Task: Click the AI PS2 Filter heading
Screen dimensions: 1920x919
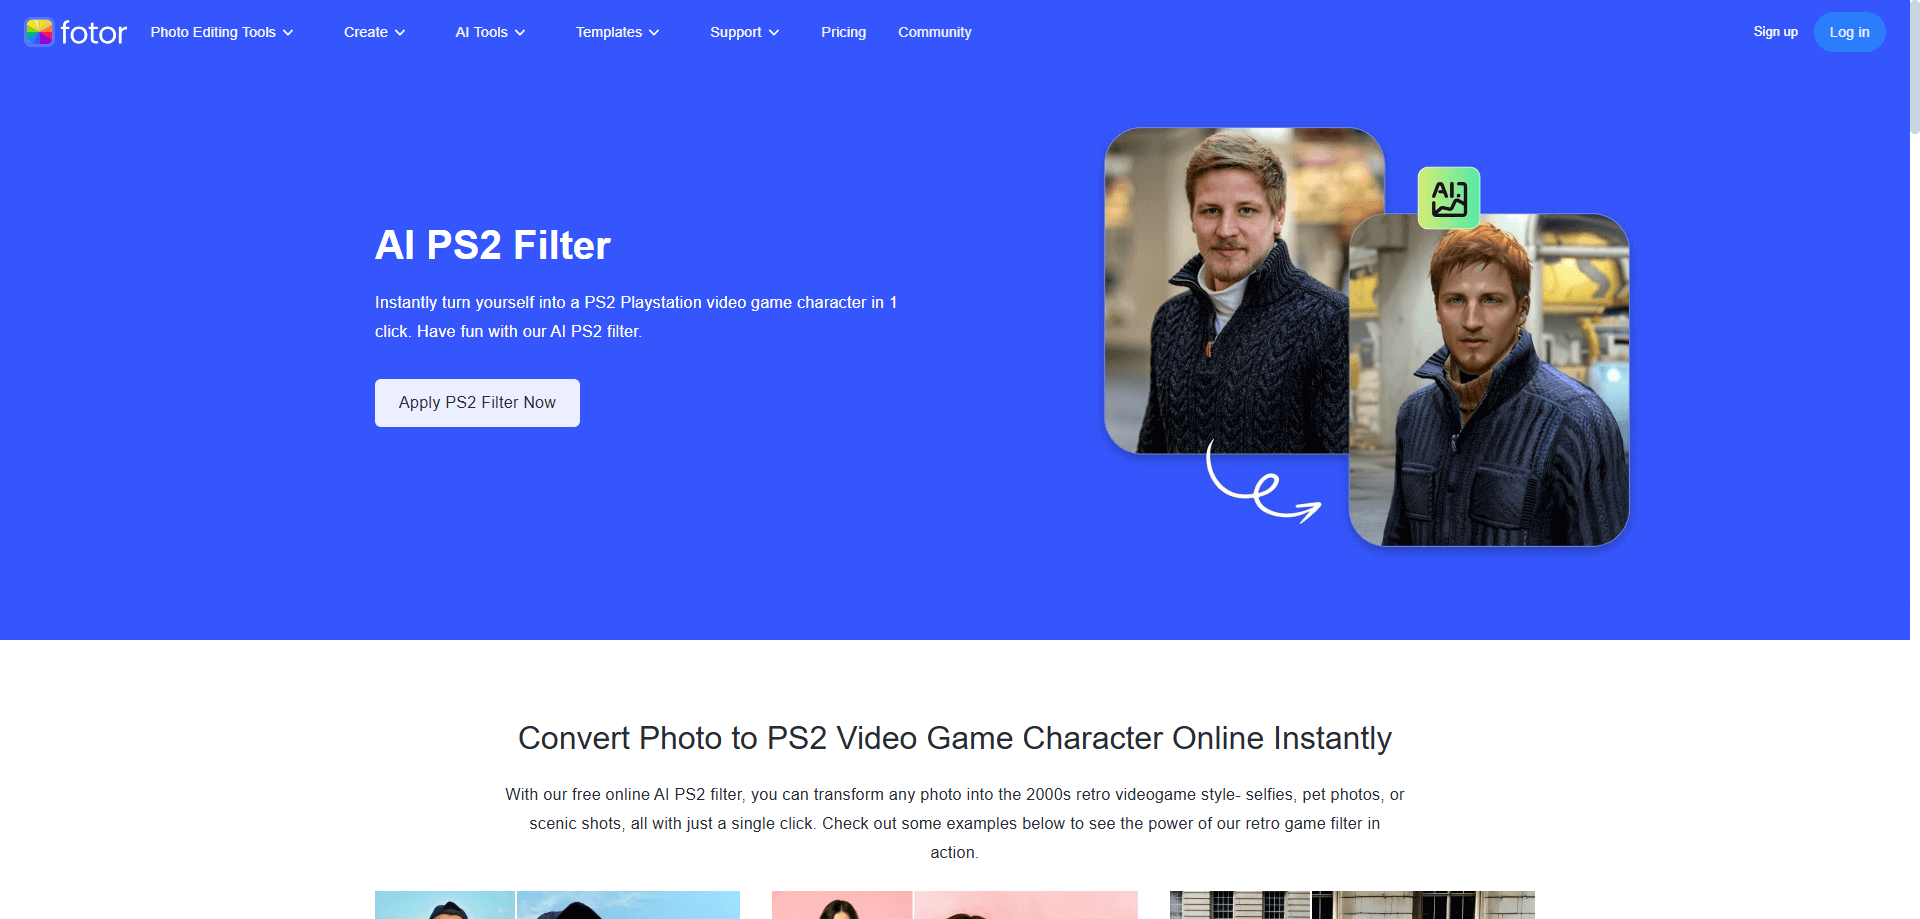Action: 492,244
